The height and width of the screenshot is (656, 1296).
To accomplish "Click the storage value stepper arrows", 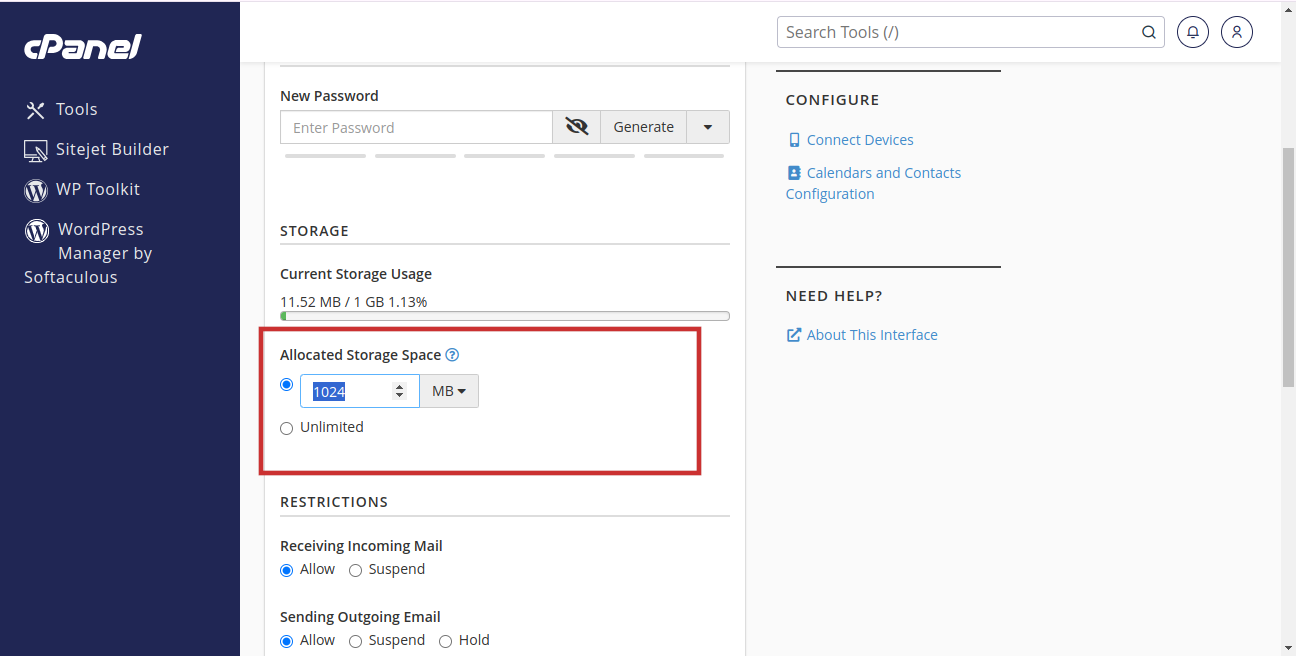I will [400, 391].
